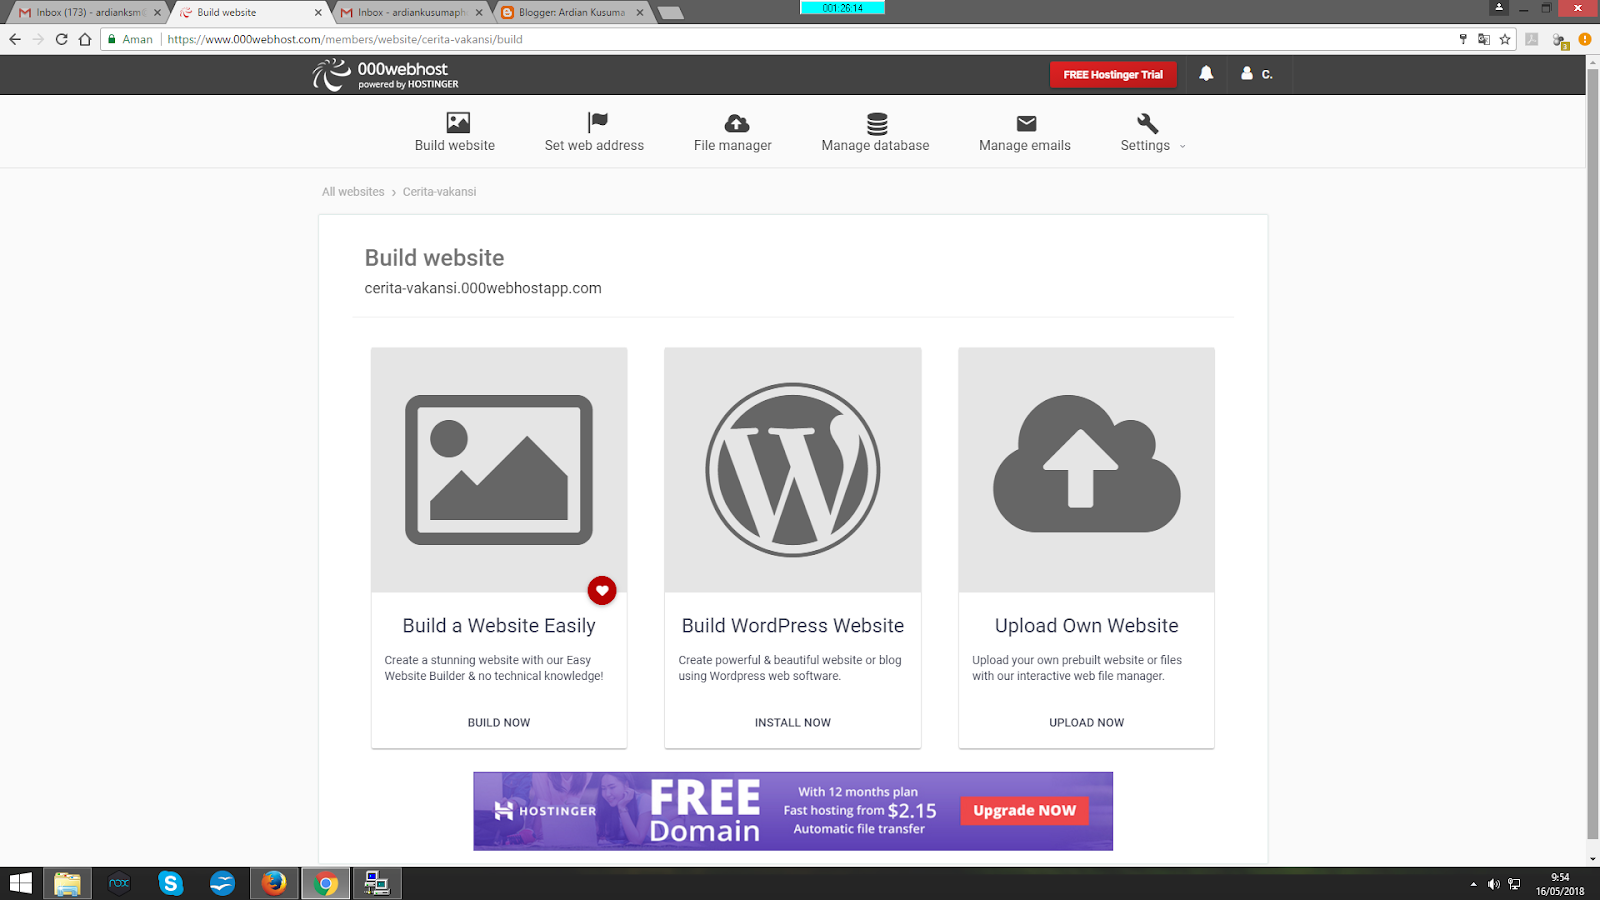Viewport: 1600px width, 900px height.
Task: Close the Blogger: Ardian Kusuma tab
Action: [x=640, y=12]
